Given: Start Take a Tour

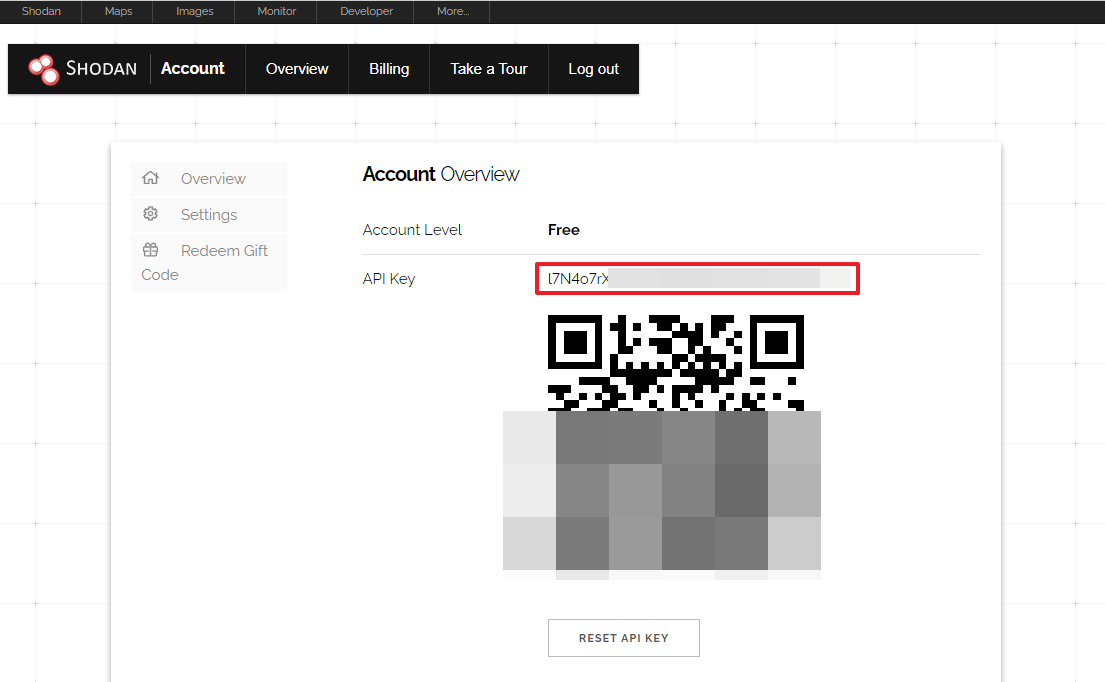Looking at the screenshot, I should [x=488, y=69].
